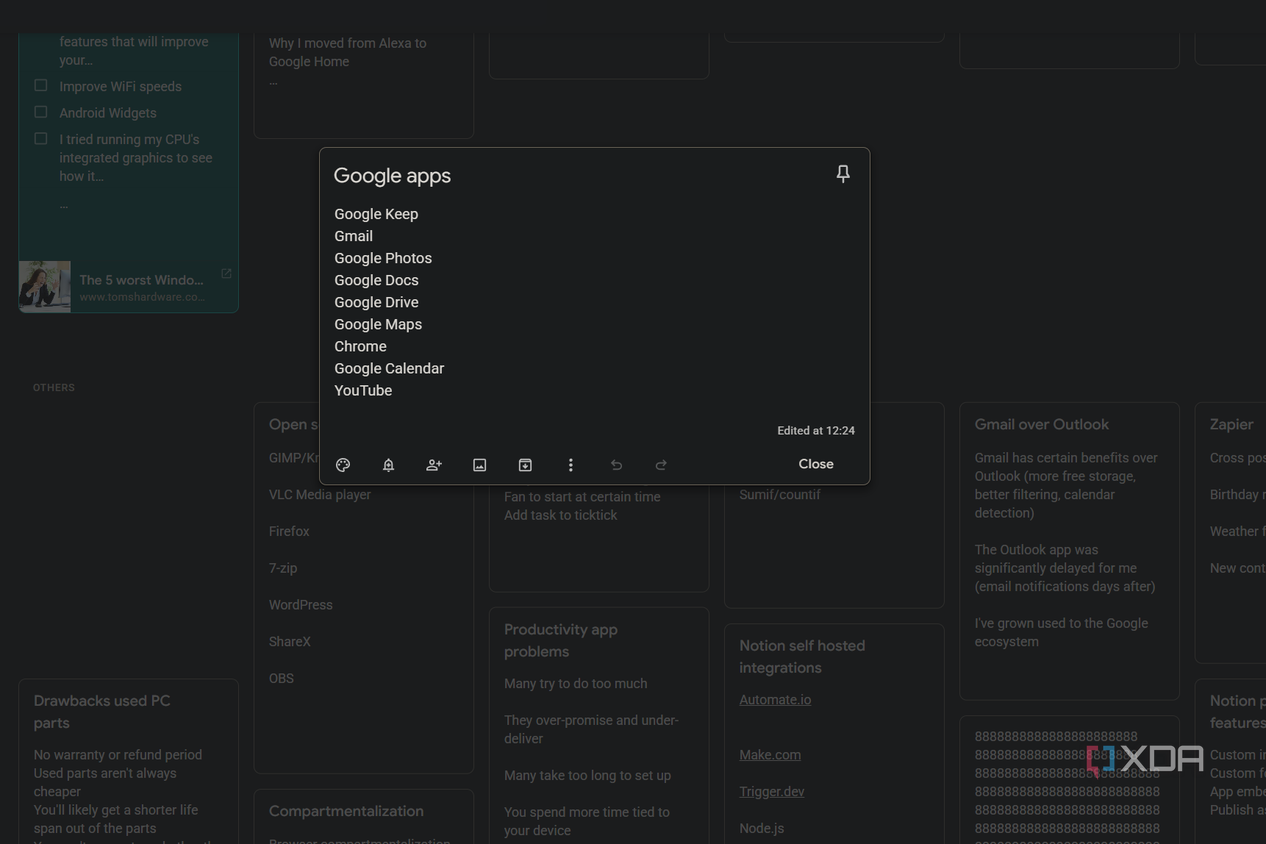Click the YouTube line in note

pos(363,390)
